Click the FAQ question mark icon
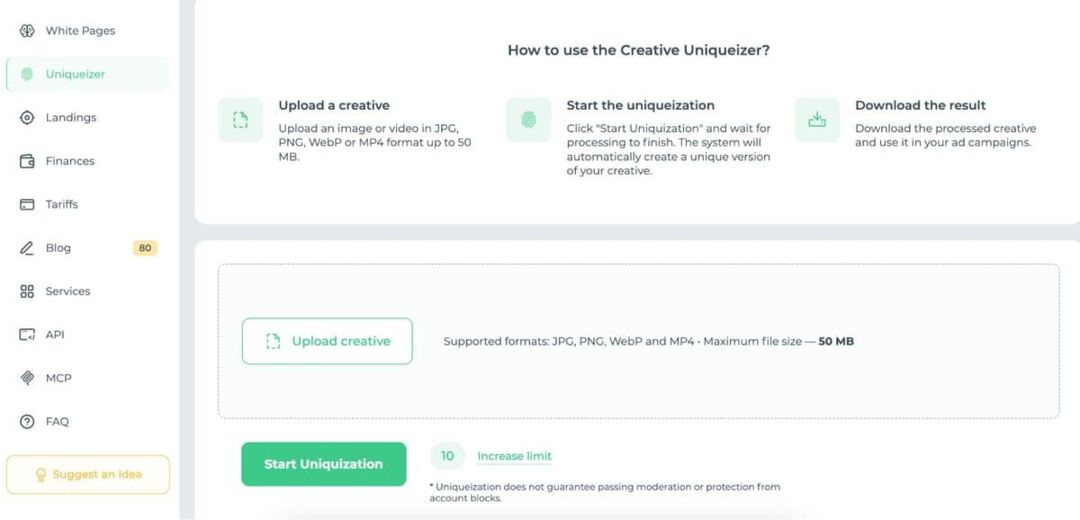1080x520 pixels. coord(27,422)
